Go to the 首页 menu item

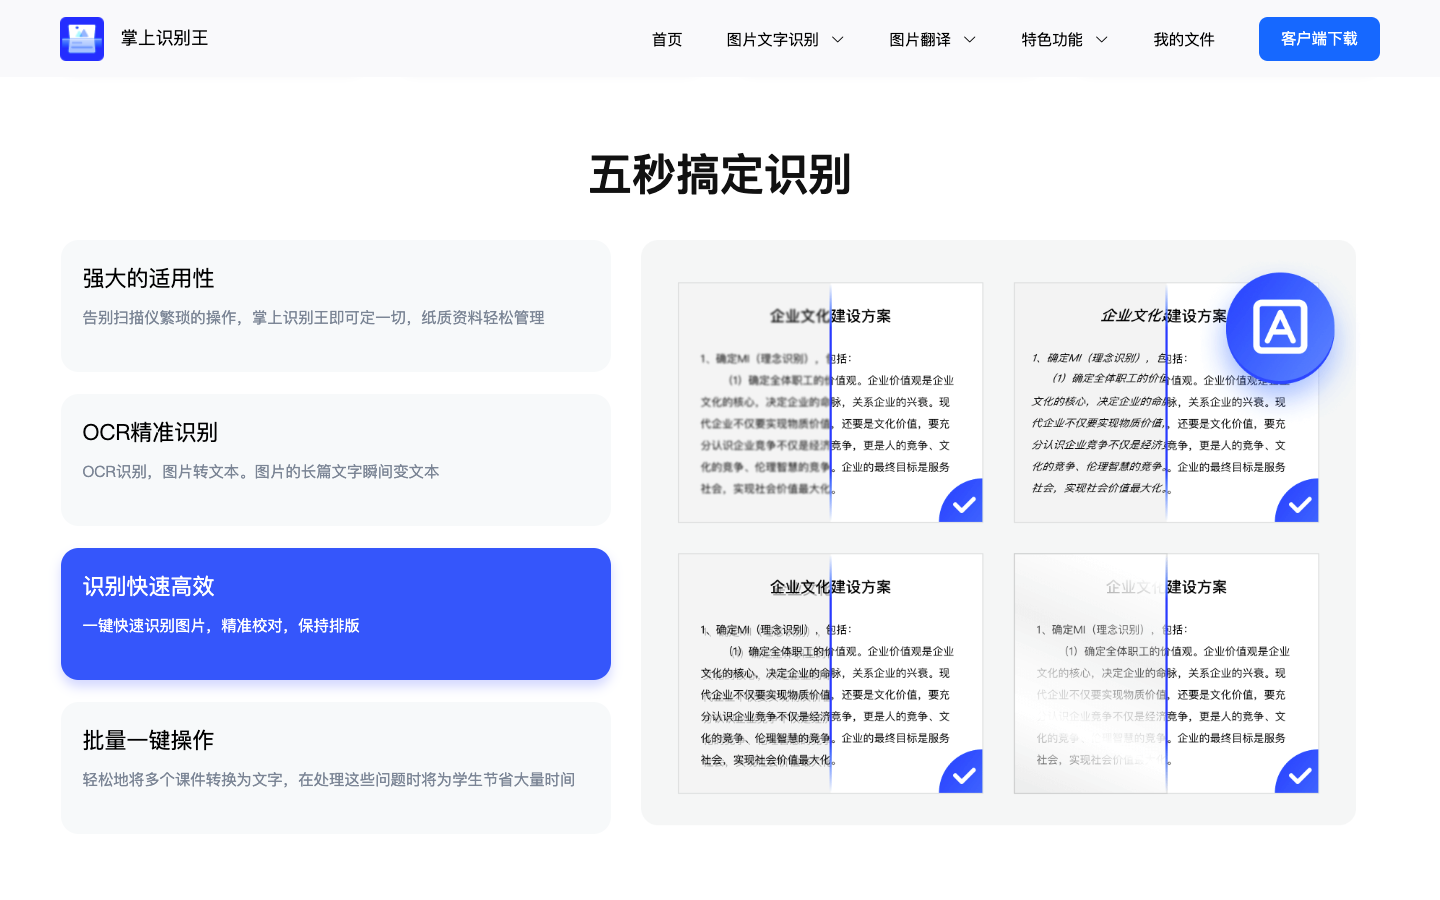pyautogui.click(x=666, y=39)
